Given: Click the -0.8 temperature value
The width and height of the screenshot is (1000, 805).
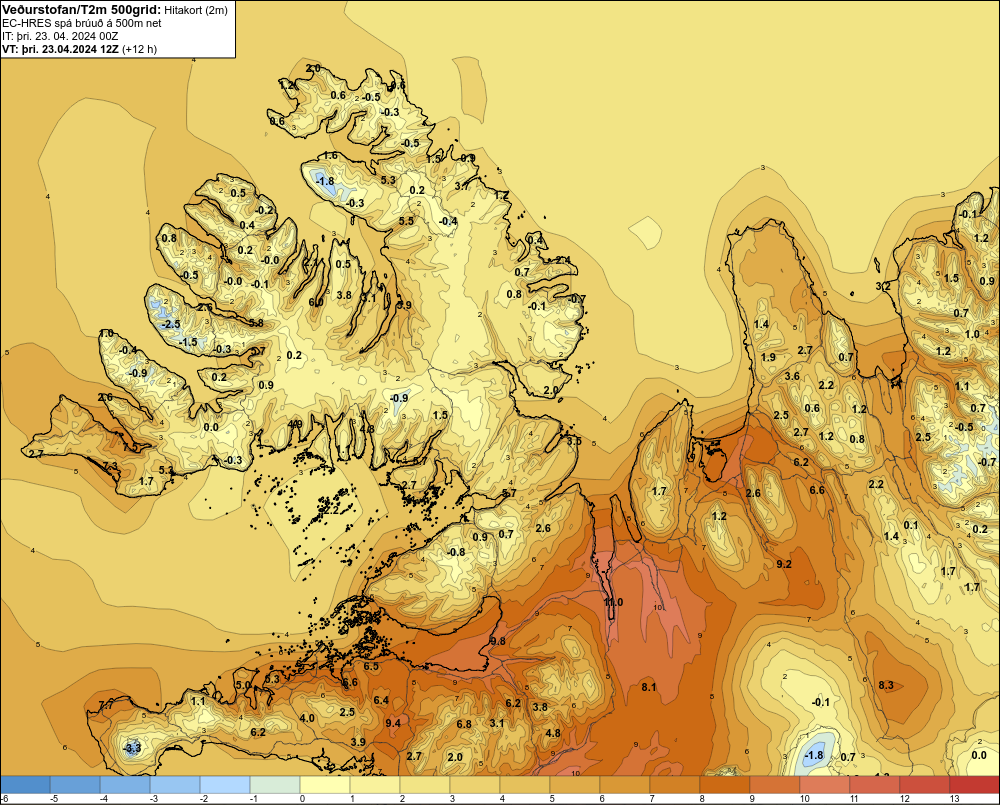Looking at the screenshot, I should 456,552.
